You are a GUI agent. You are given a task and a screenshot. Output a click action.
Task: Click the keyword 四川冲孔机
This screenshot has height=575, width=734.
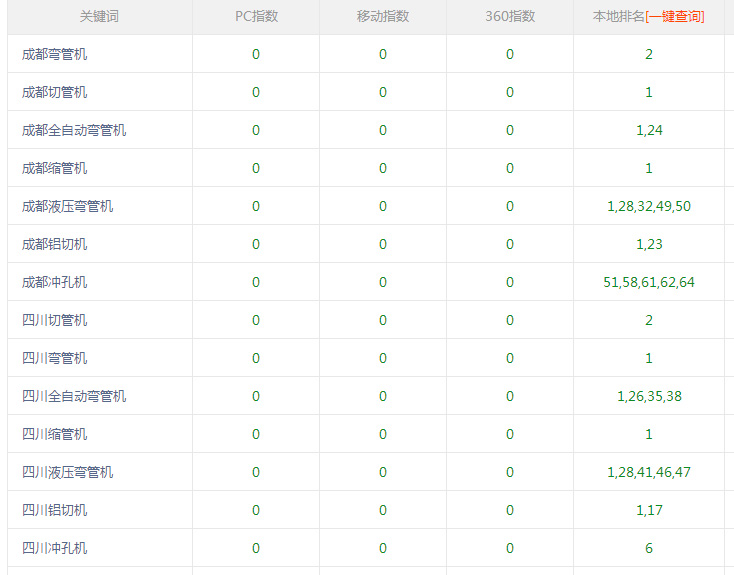click(x=55, y=548)
